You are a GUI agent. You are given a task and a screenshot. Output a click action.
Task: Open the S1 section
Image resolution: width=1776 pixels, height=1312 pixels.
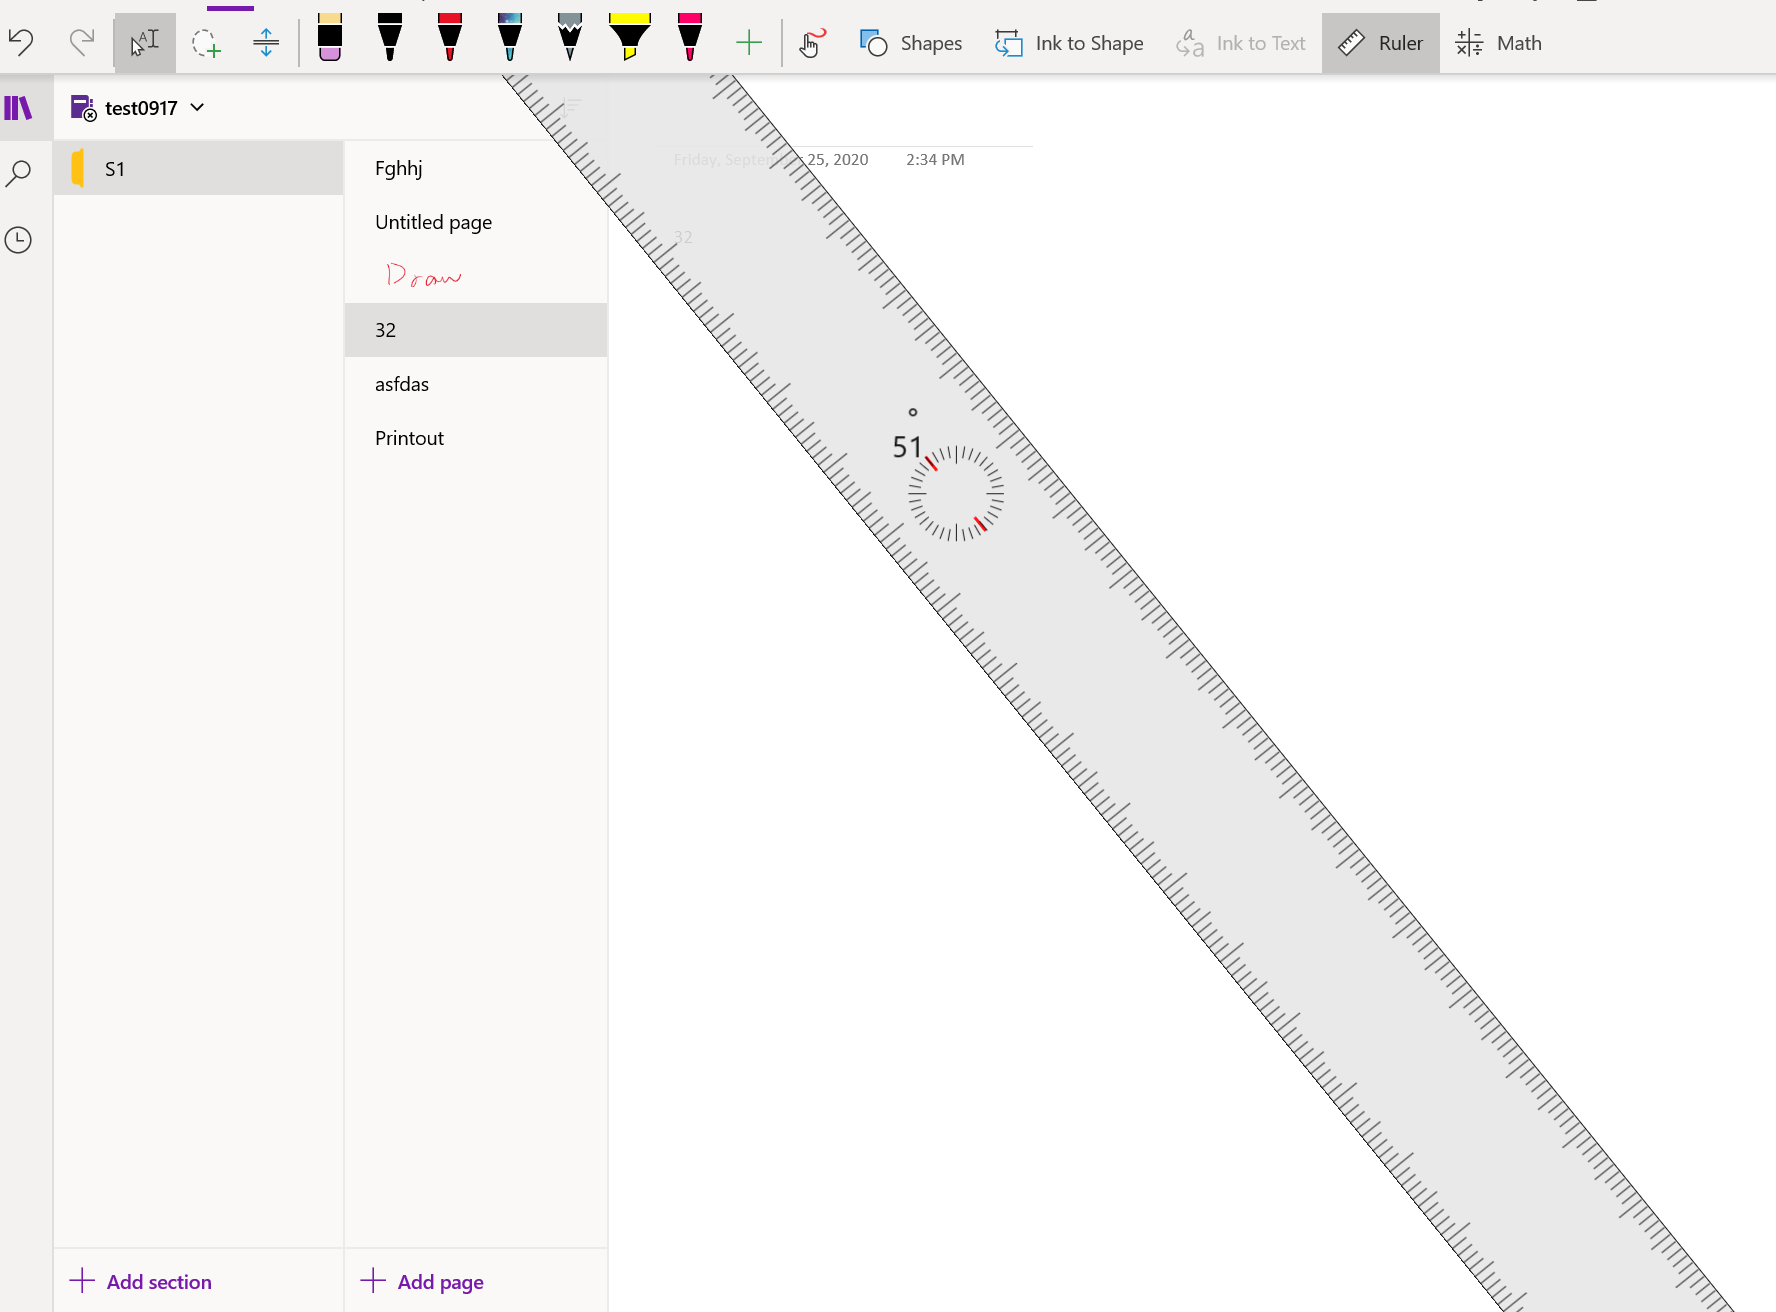[199, 168]
